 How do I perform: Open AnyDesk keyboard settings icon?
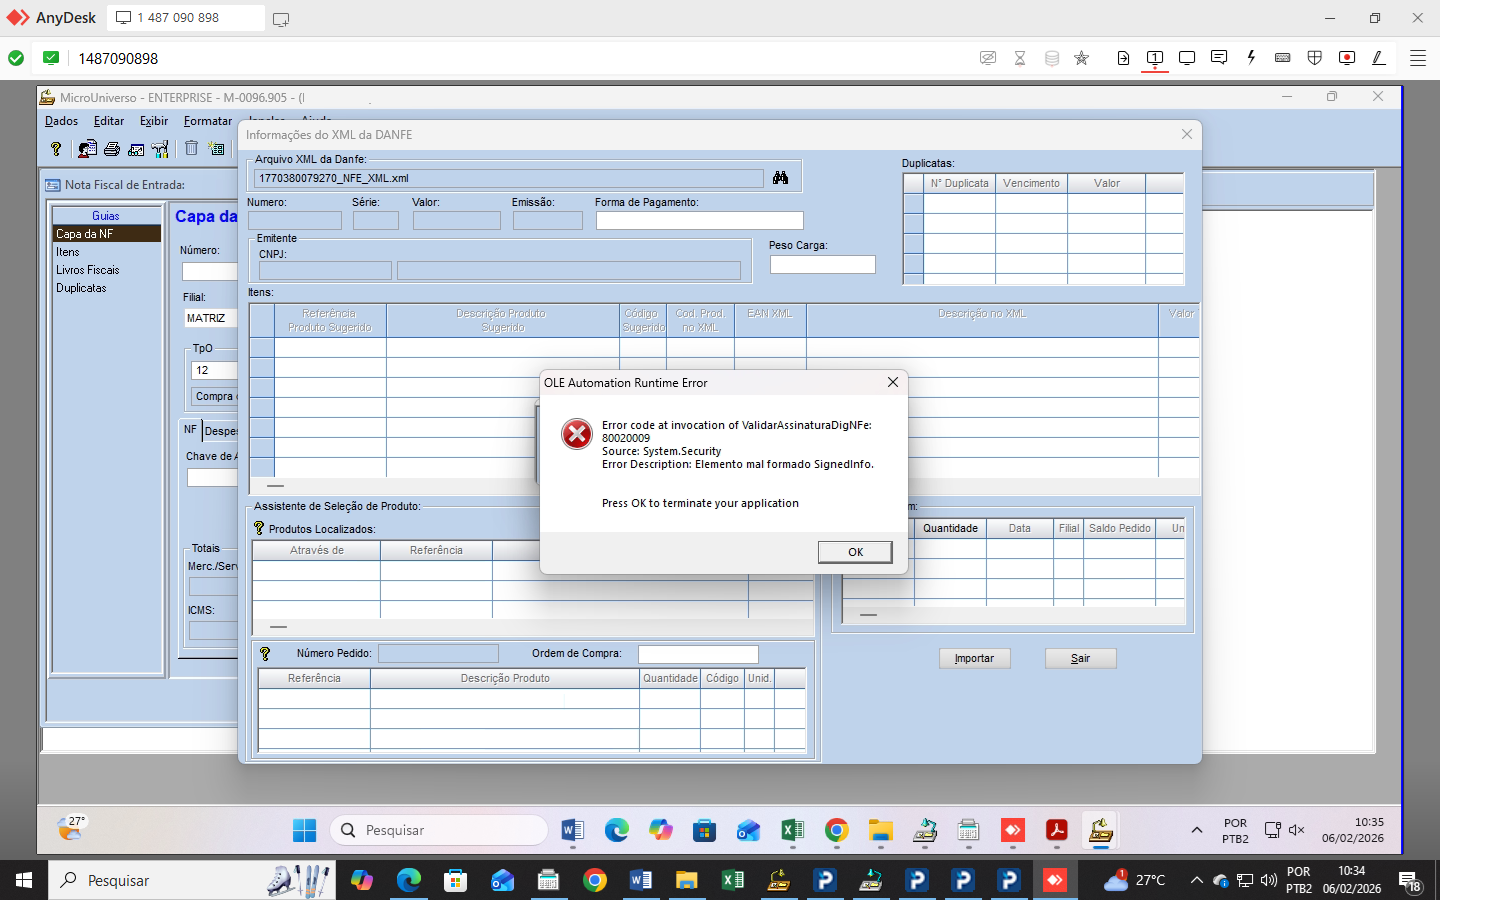pos(1283,58)
